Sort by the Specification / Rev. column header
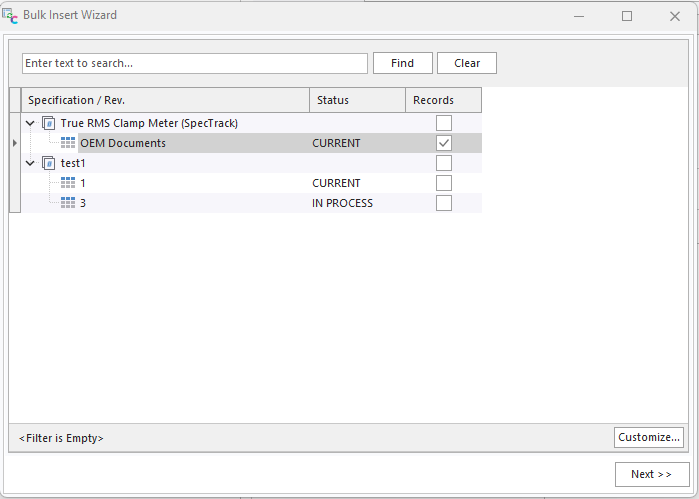The width and height of the screenshot is (699, 499). (x=165, y=100)
